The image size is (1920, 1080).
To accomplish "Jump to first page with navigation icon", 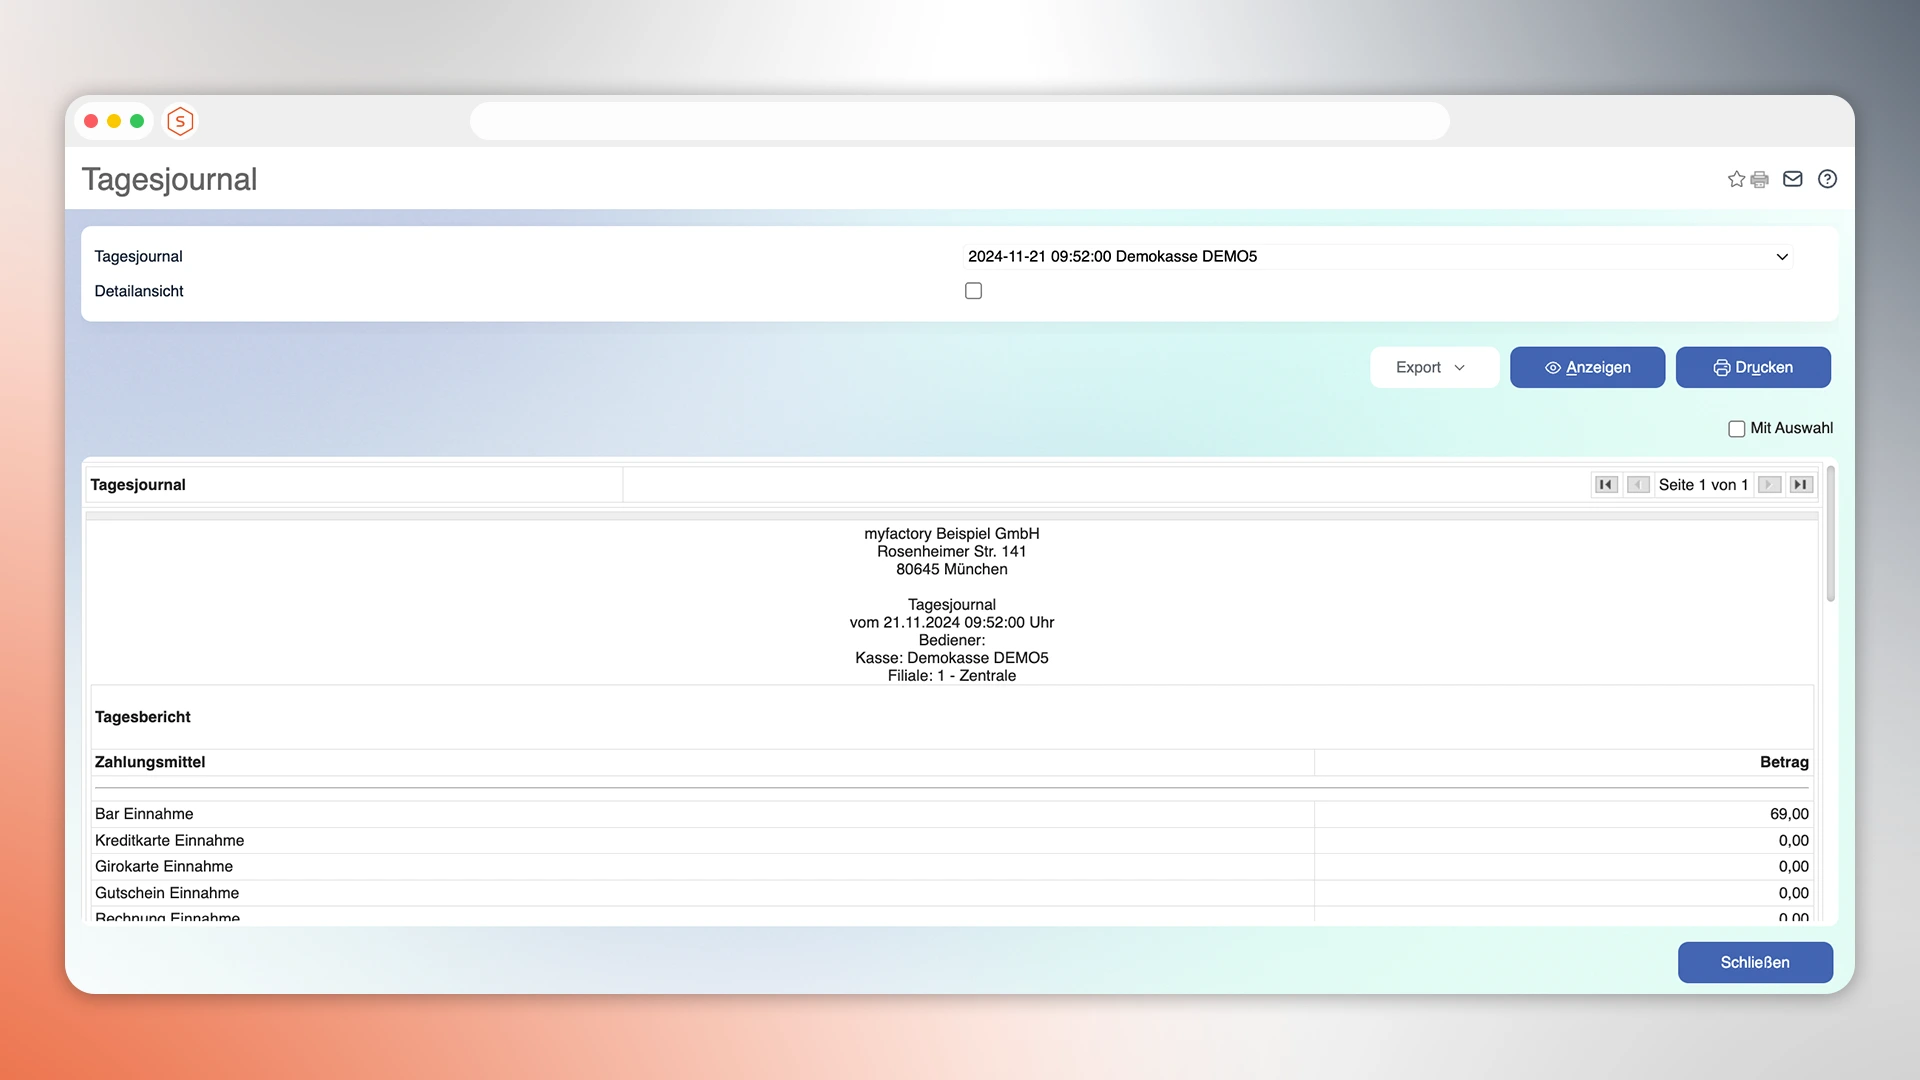I will tap(1606, 484).
